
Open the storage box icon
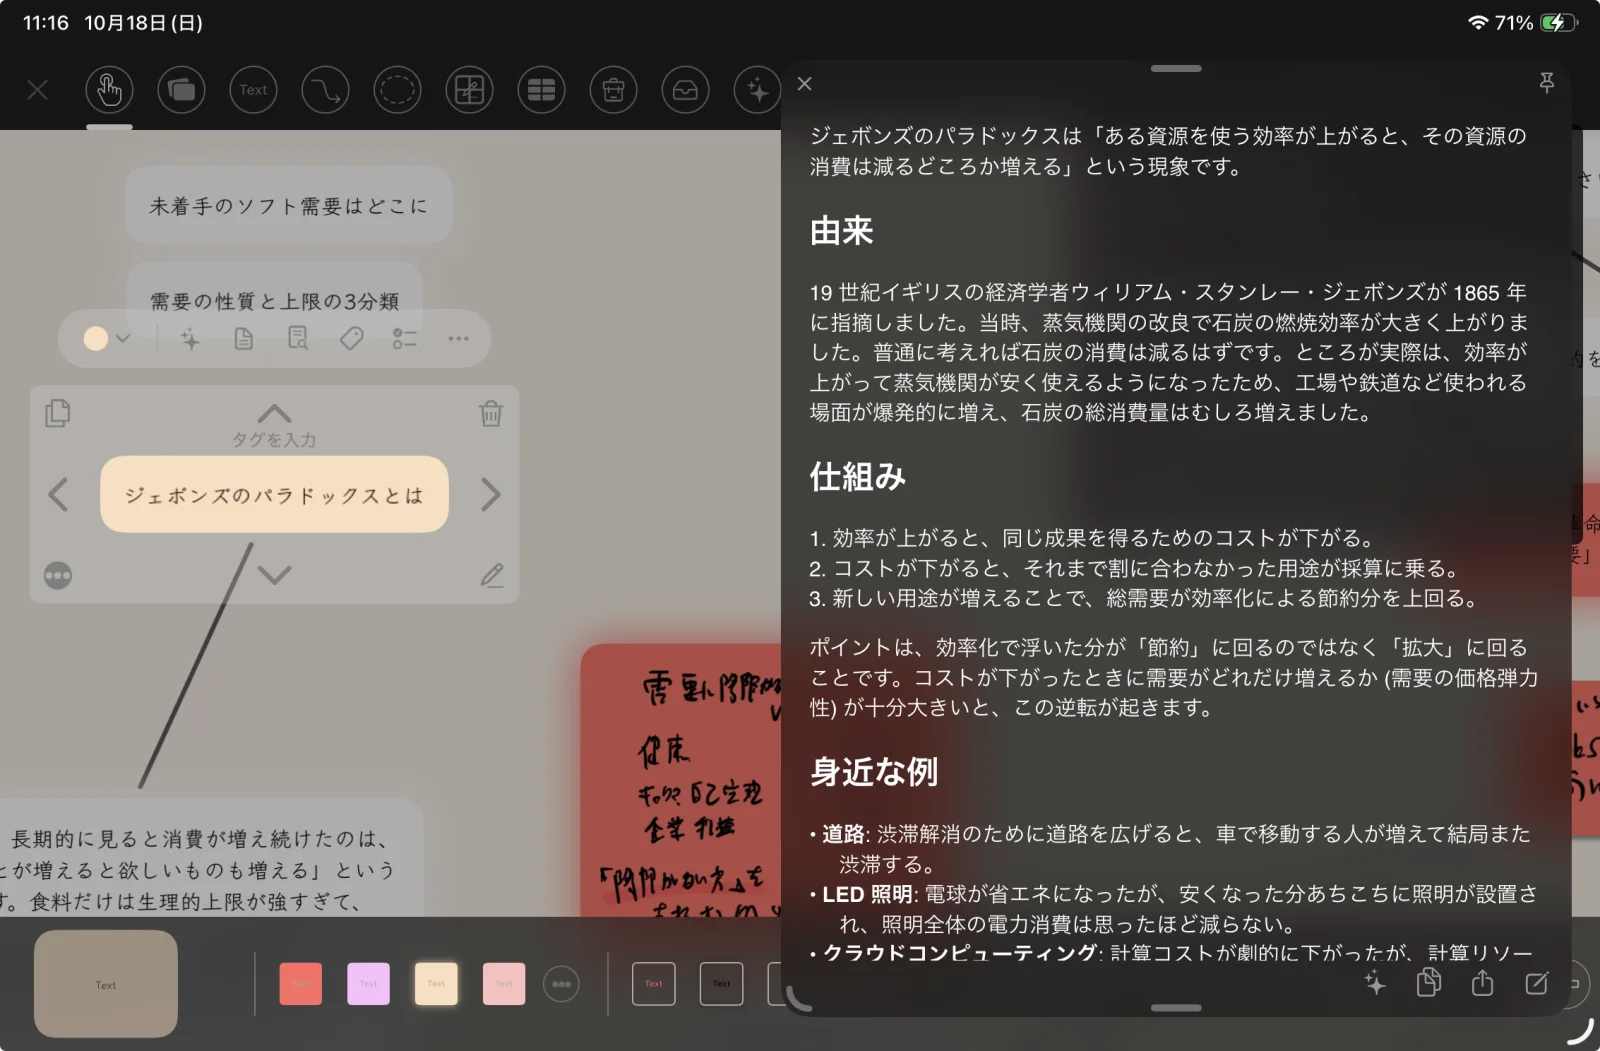[613, 90]
